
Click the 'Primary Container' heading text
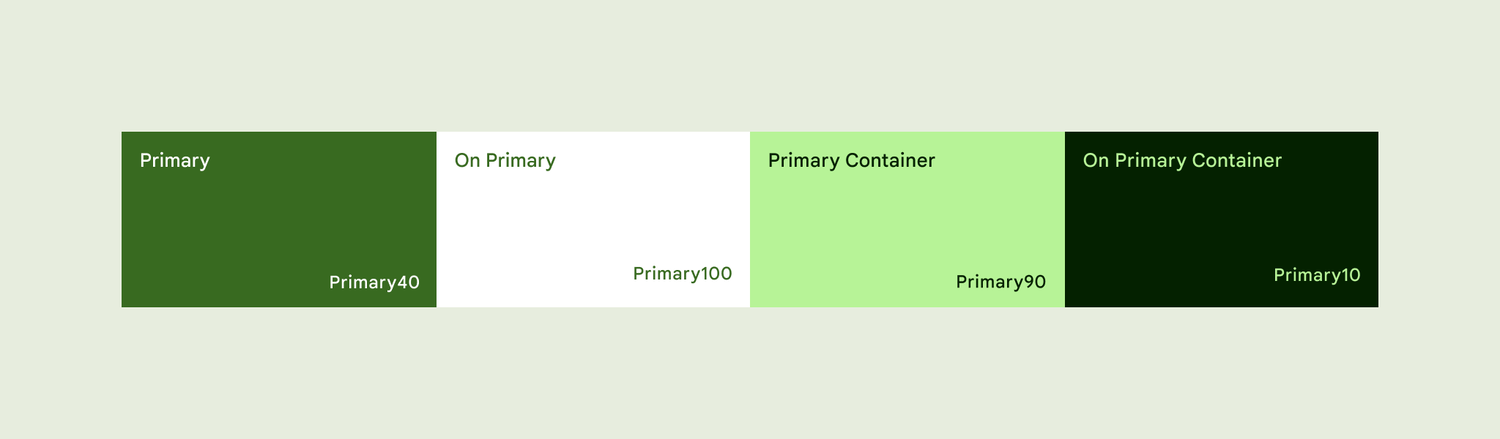click(x=852, y=161)
